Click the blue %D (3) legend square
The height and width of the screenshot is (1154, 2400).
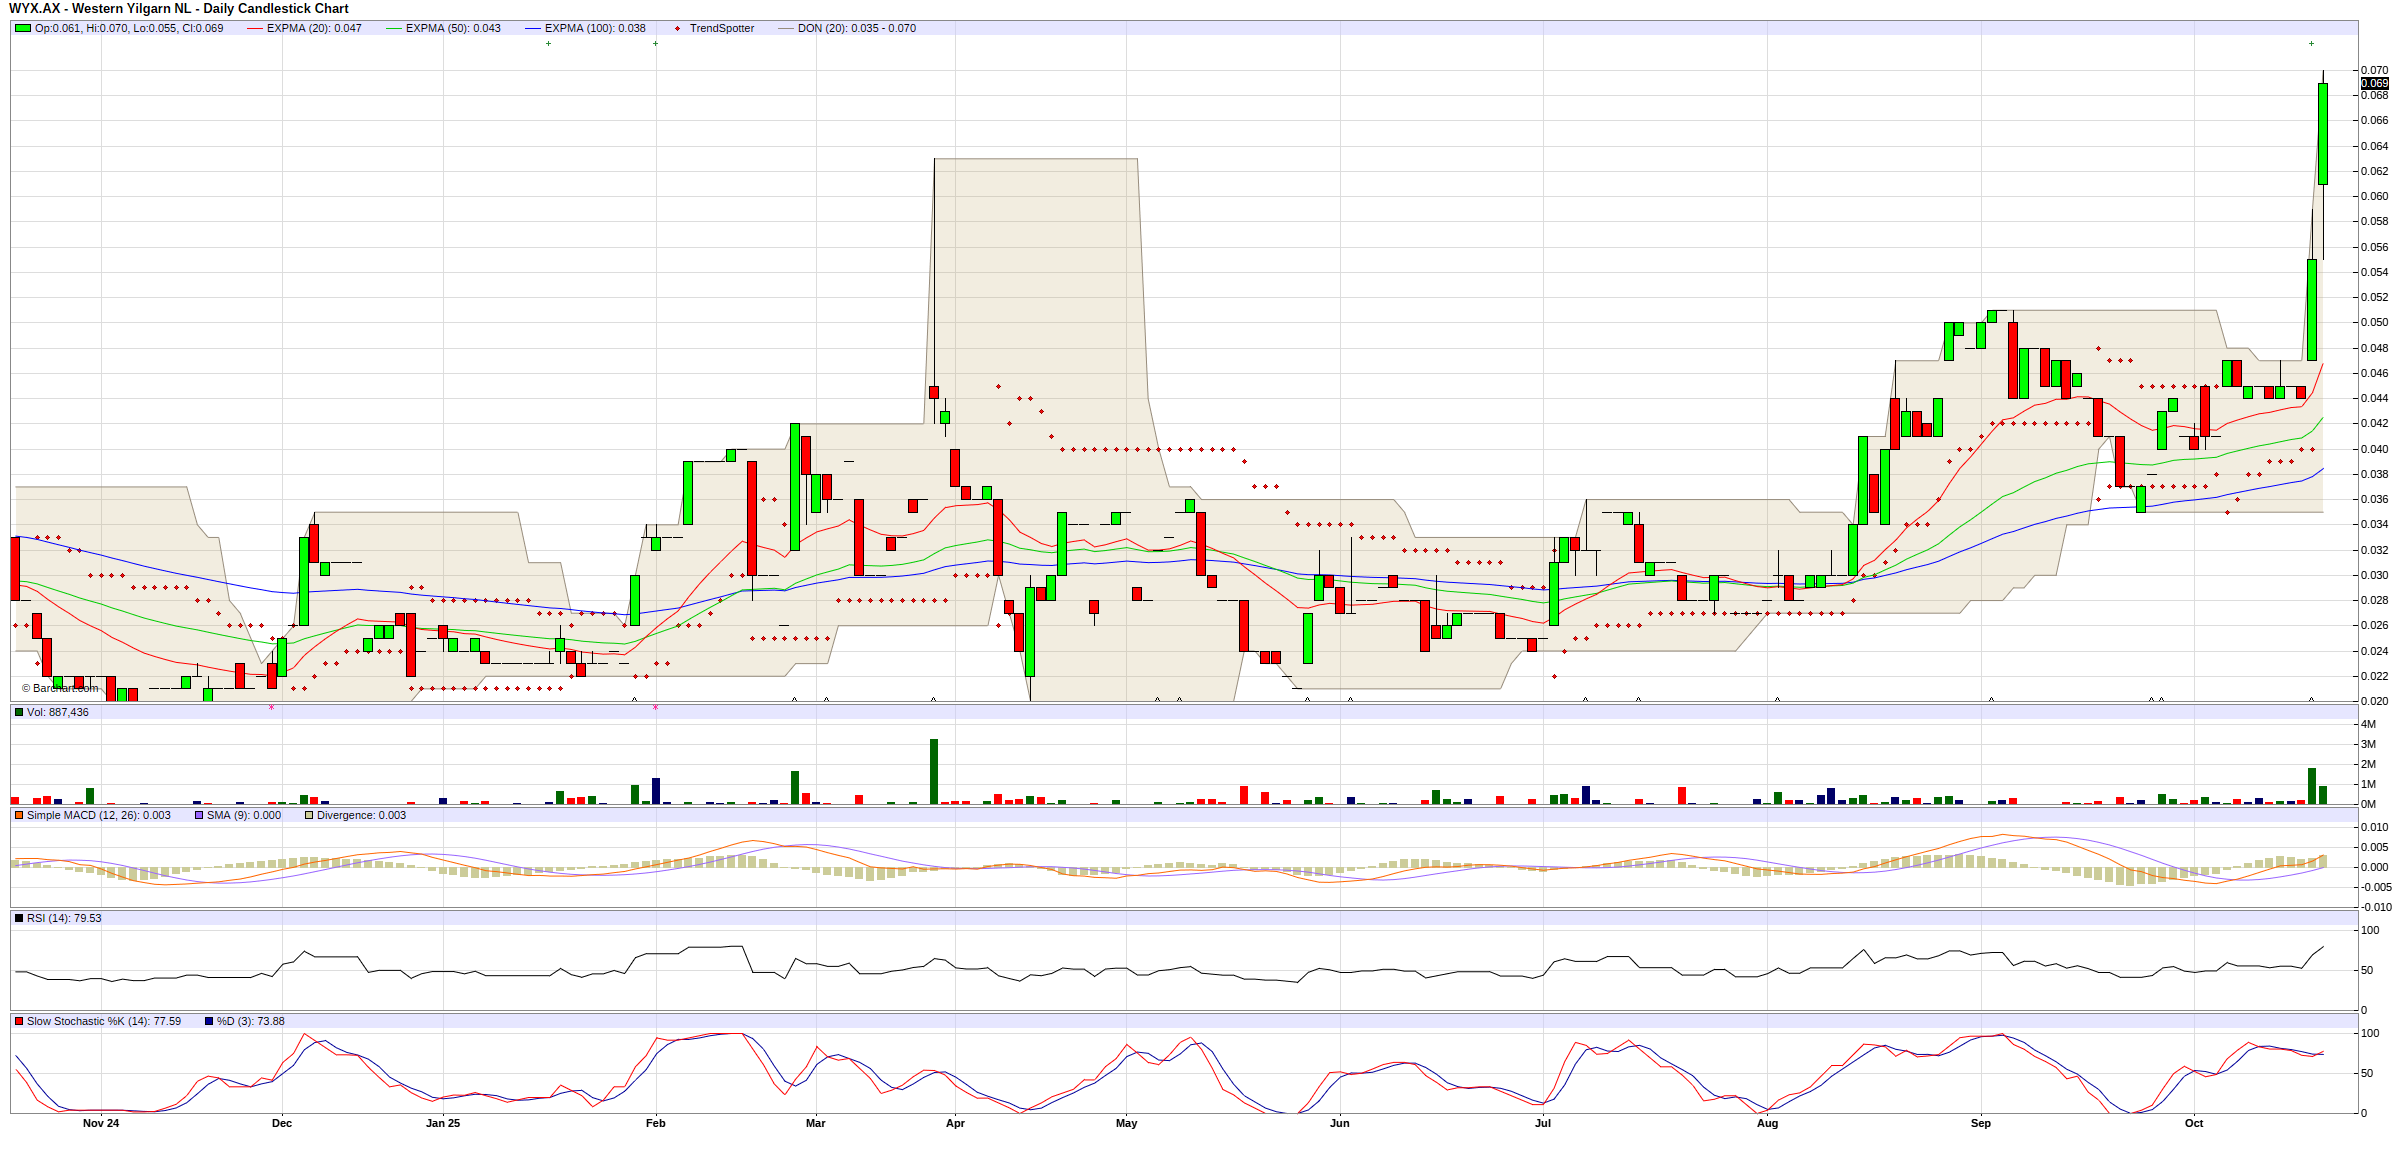tap(209, 1021)
